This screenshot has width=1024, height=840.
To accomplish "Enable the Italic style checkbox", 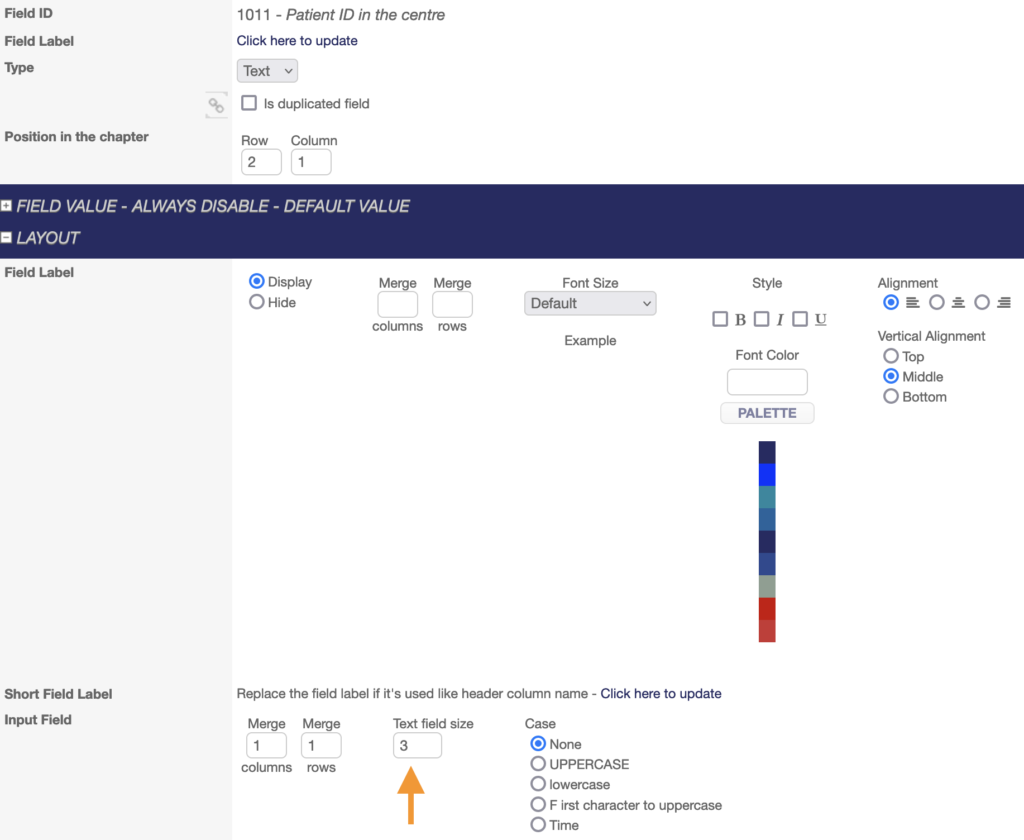I will [x=761, y=319].
